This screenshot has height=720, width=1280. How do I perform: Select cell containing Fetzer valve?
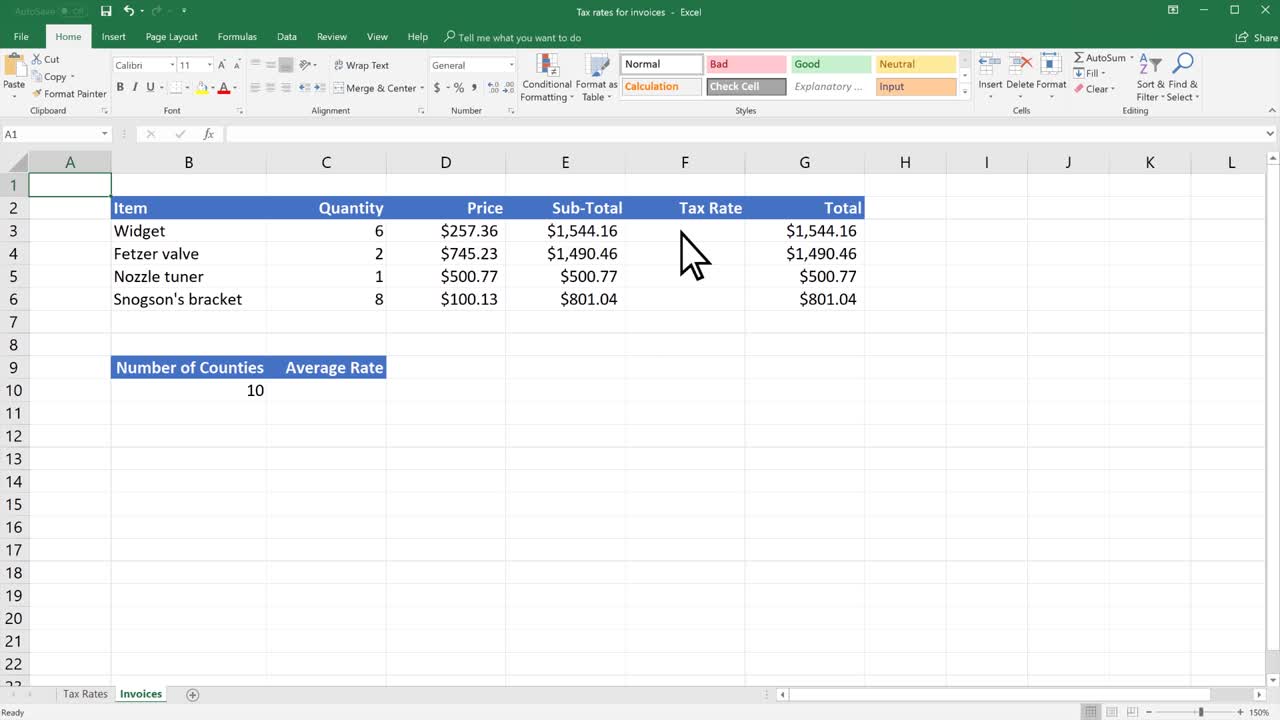tap(188, 254)
